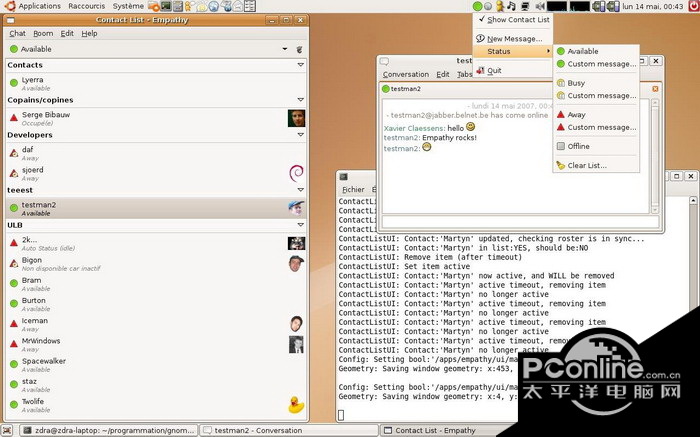Click the chat message input field
The image size is (700, 437).
[521, 222]
